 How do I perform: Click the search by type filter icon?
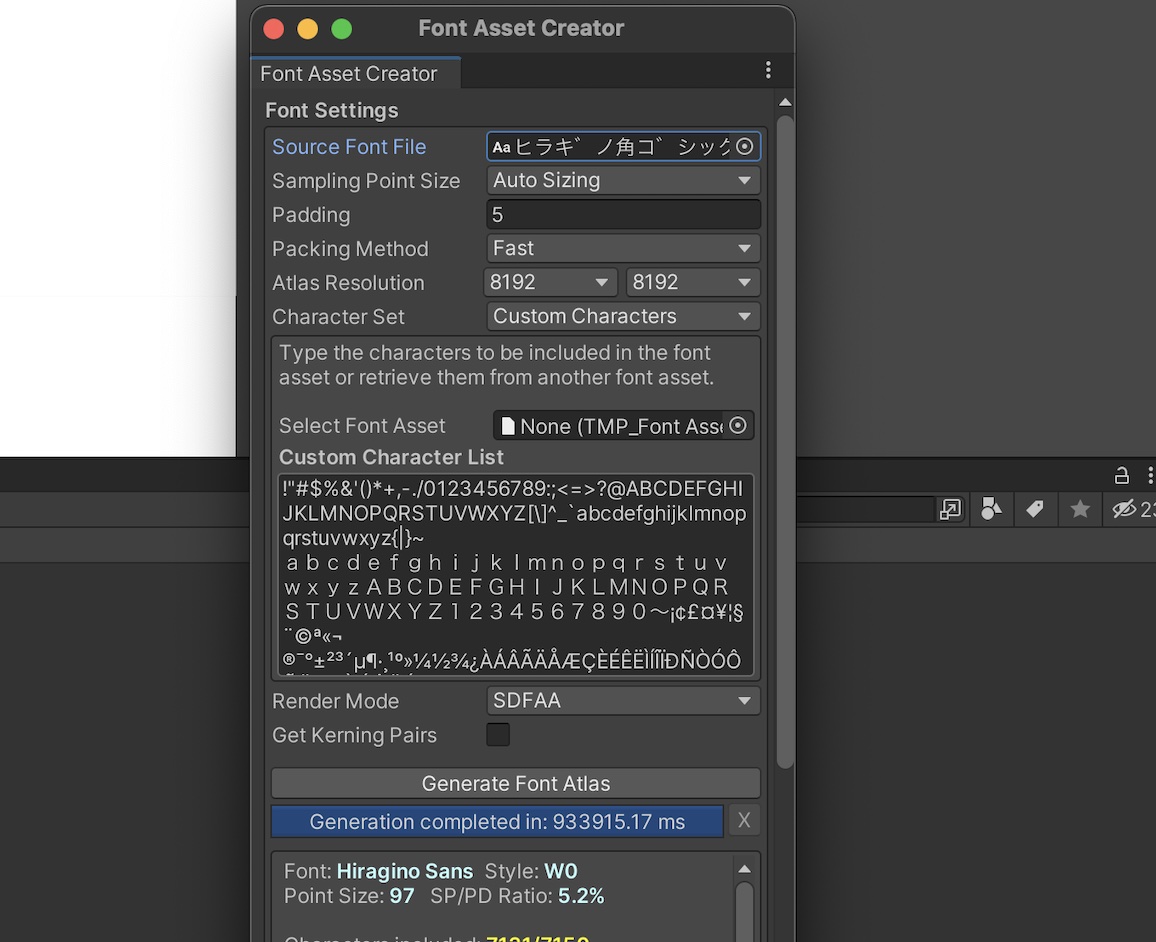(x=991, y=509)
